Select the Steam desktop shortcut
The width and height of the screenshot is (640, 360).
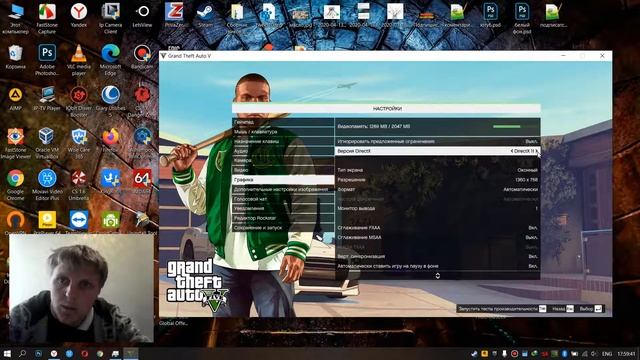pos(205,16)
